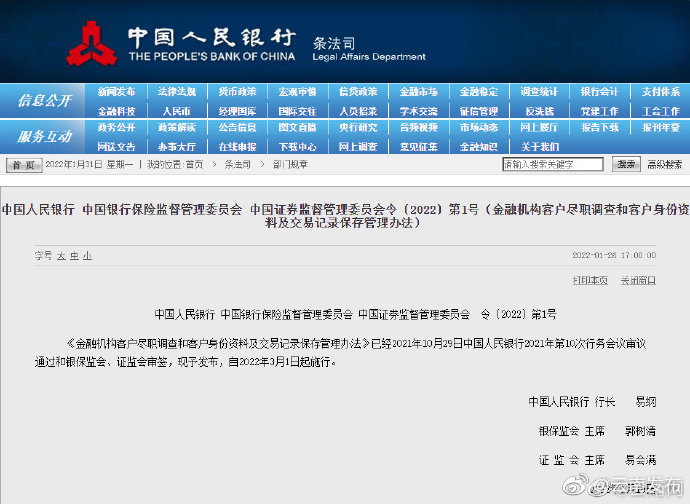Open 办事大厅 menu item
Screen dimensions: 690x504
click(x=176, y=147)
